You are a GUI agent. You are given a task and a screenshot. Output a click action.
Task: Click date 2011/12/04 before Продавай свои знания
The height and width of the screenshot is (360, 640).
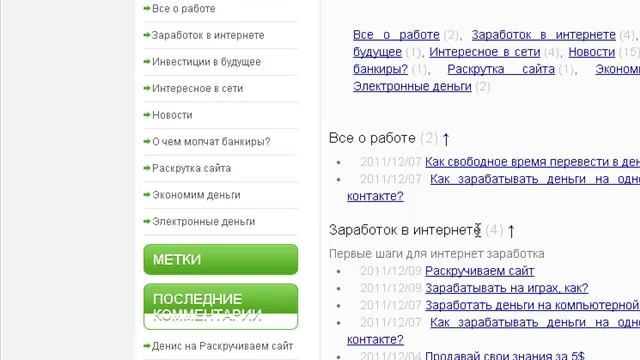[391, 356]
